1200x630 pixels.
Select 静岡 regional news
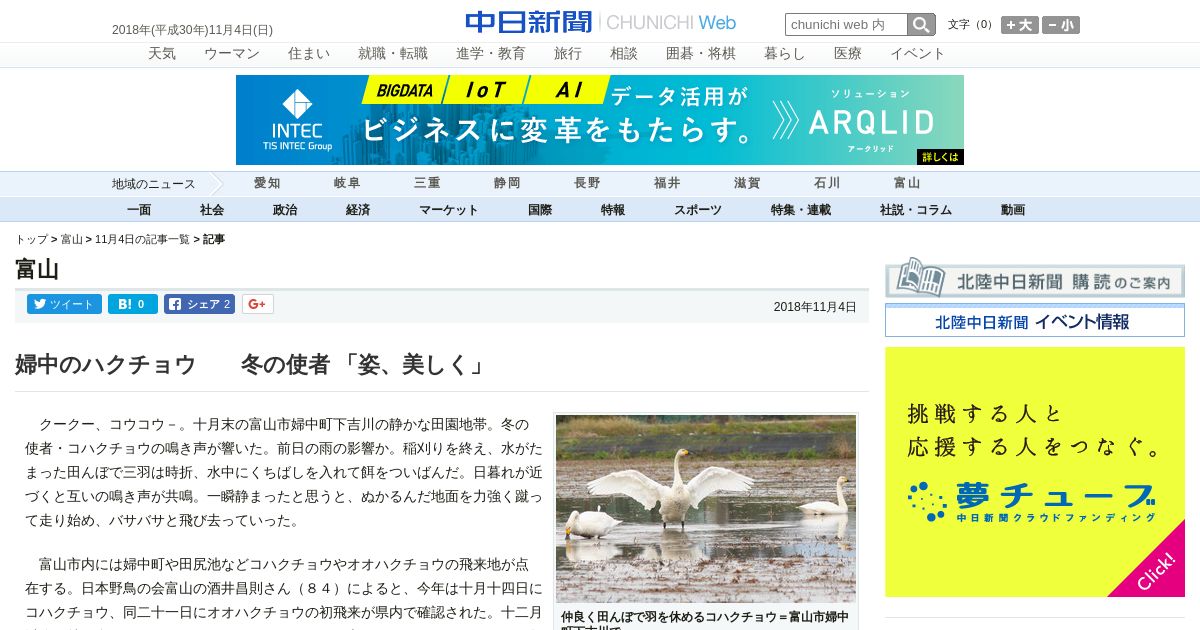pos(507,183)
